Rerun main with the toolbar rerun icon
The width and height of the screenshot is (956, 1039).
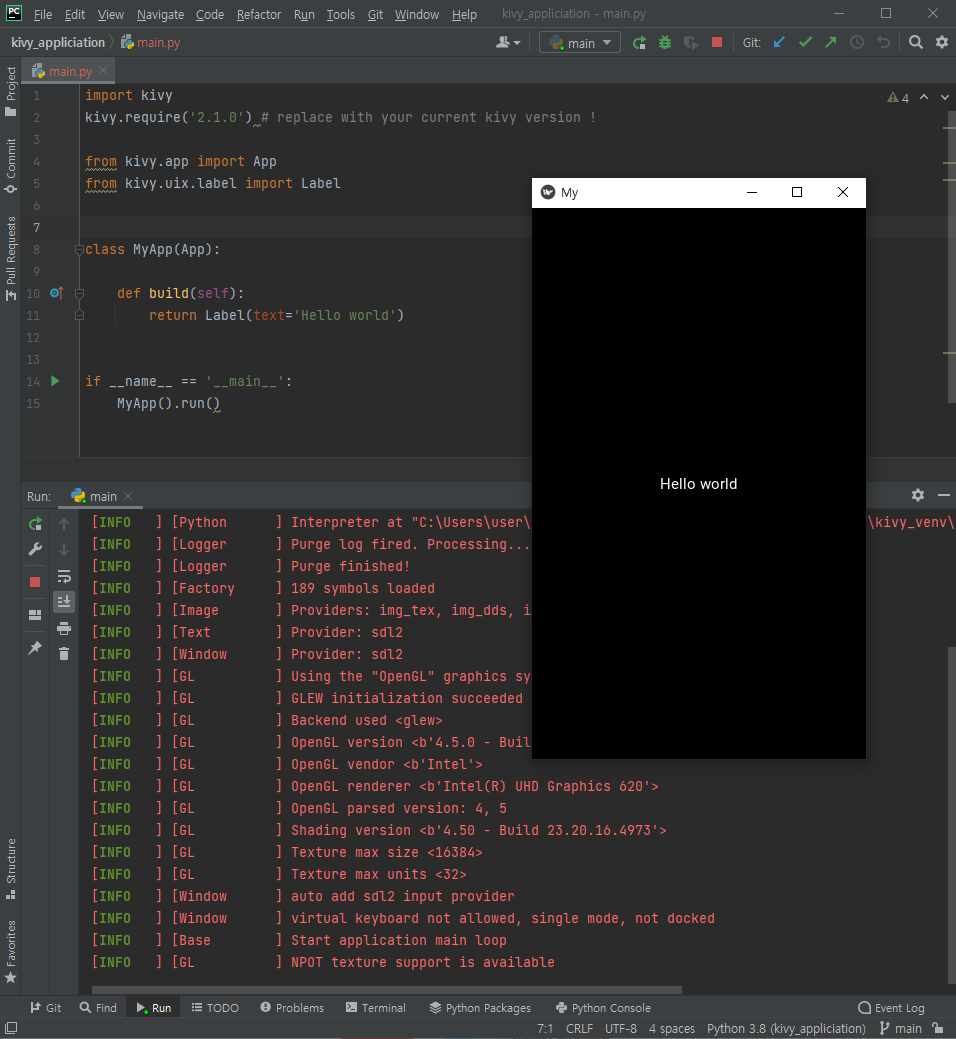639,43
